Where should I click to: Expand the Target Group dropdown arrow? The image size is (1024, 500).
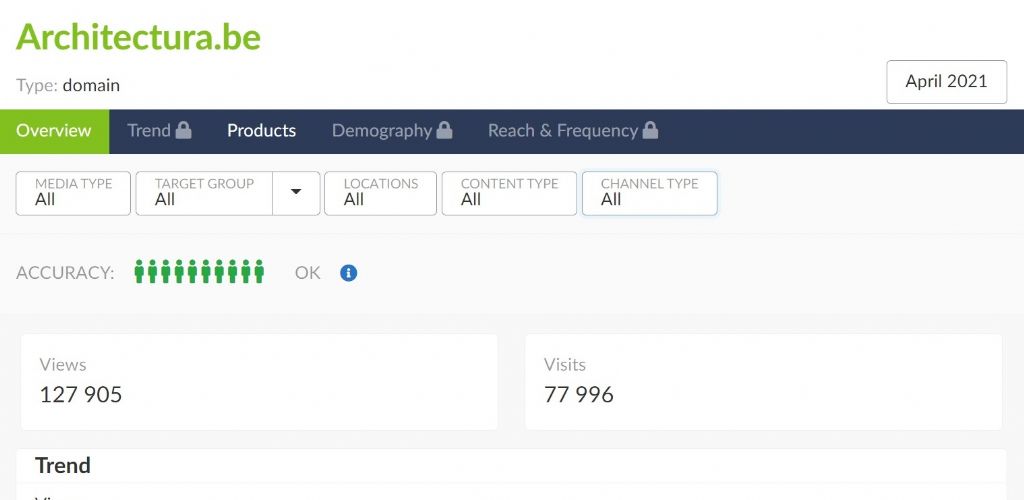(x=296, y=193)
